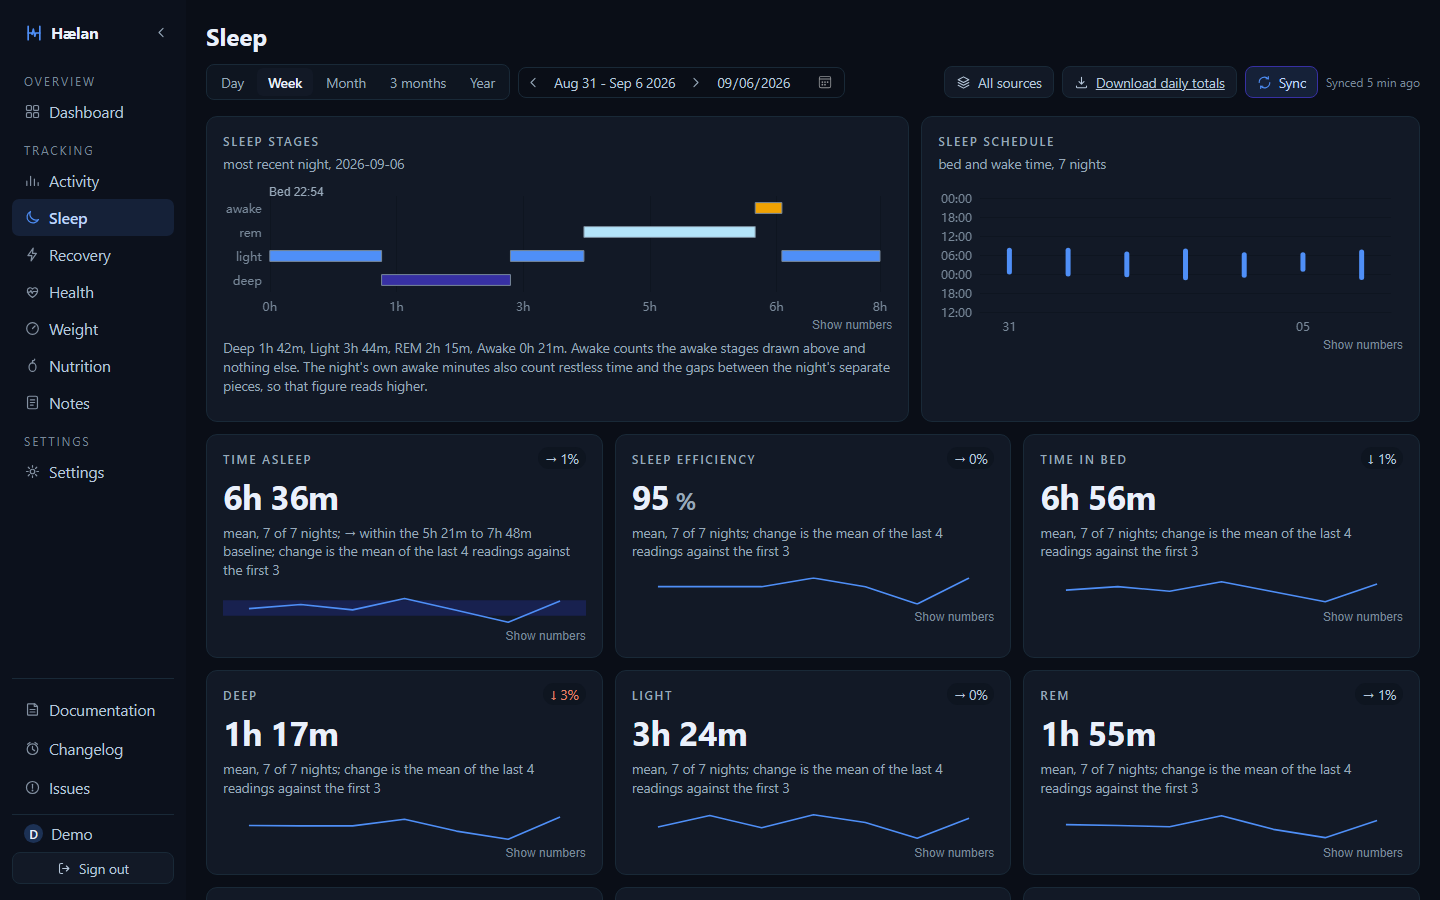Click the '1h 55m' REM value

[1098, 734]
